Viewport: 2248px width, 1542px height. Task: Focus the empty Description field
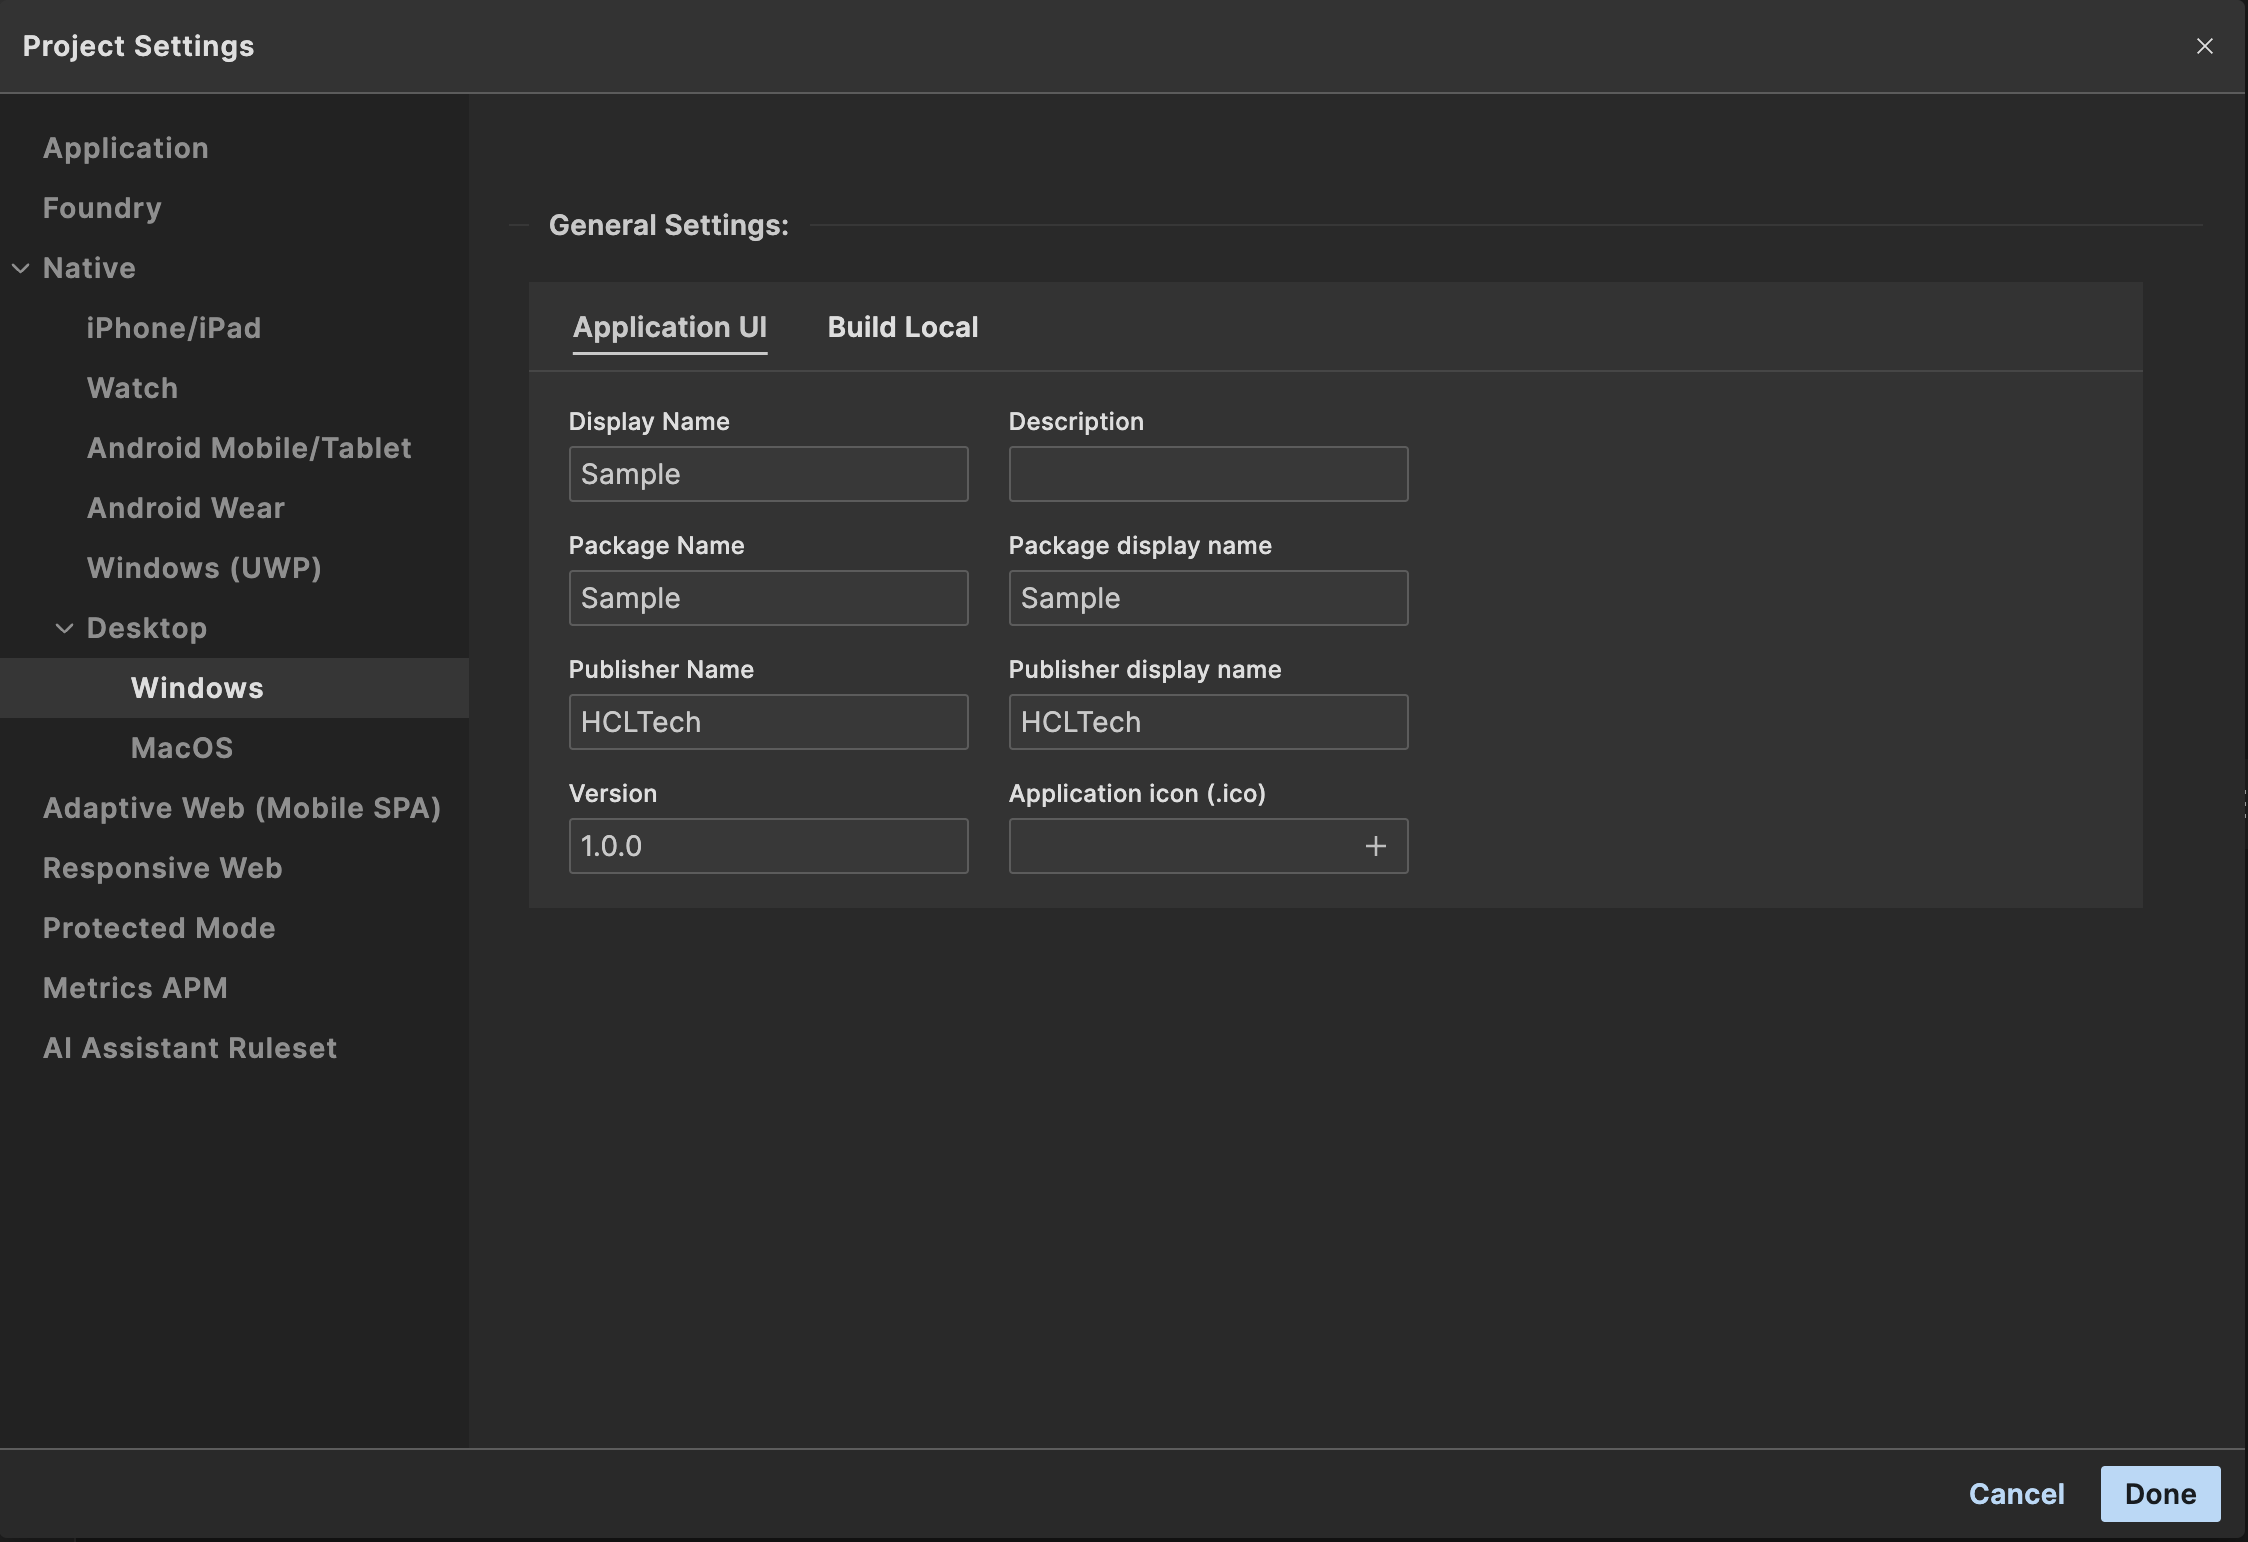(x=1208, y=474)
